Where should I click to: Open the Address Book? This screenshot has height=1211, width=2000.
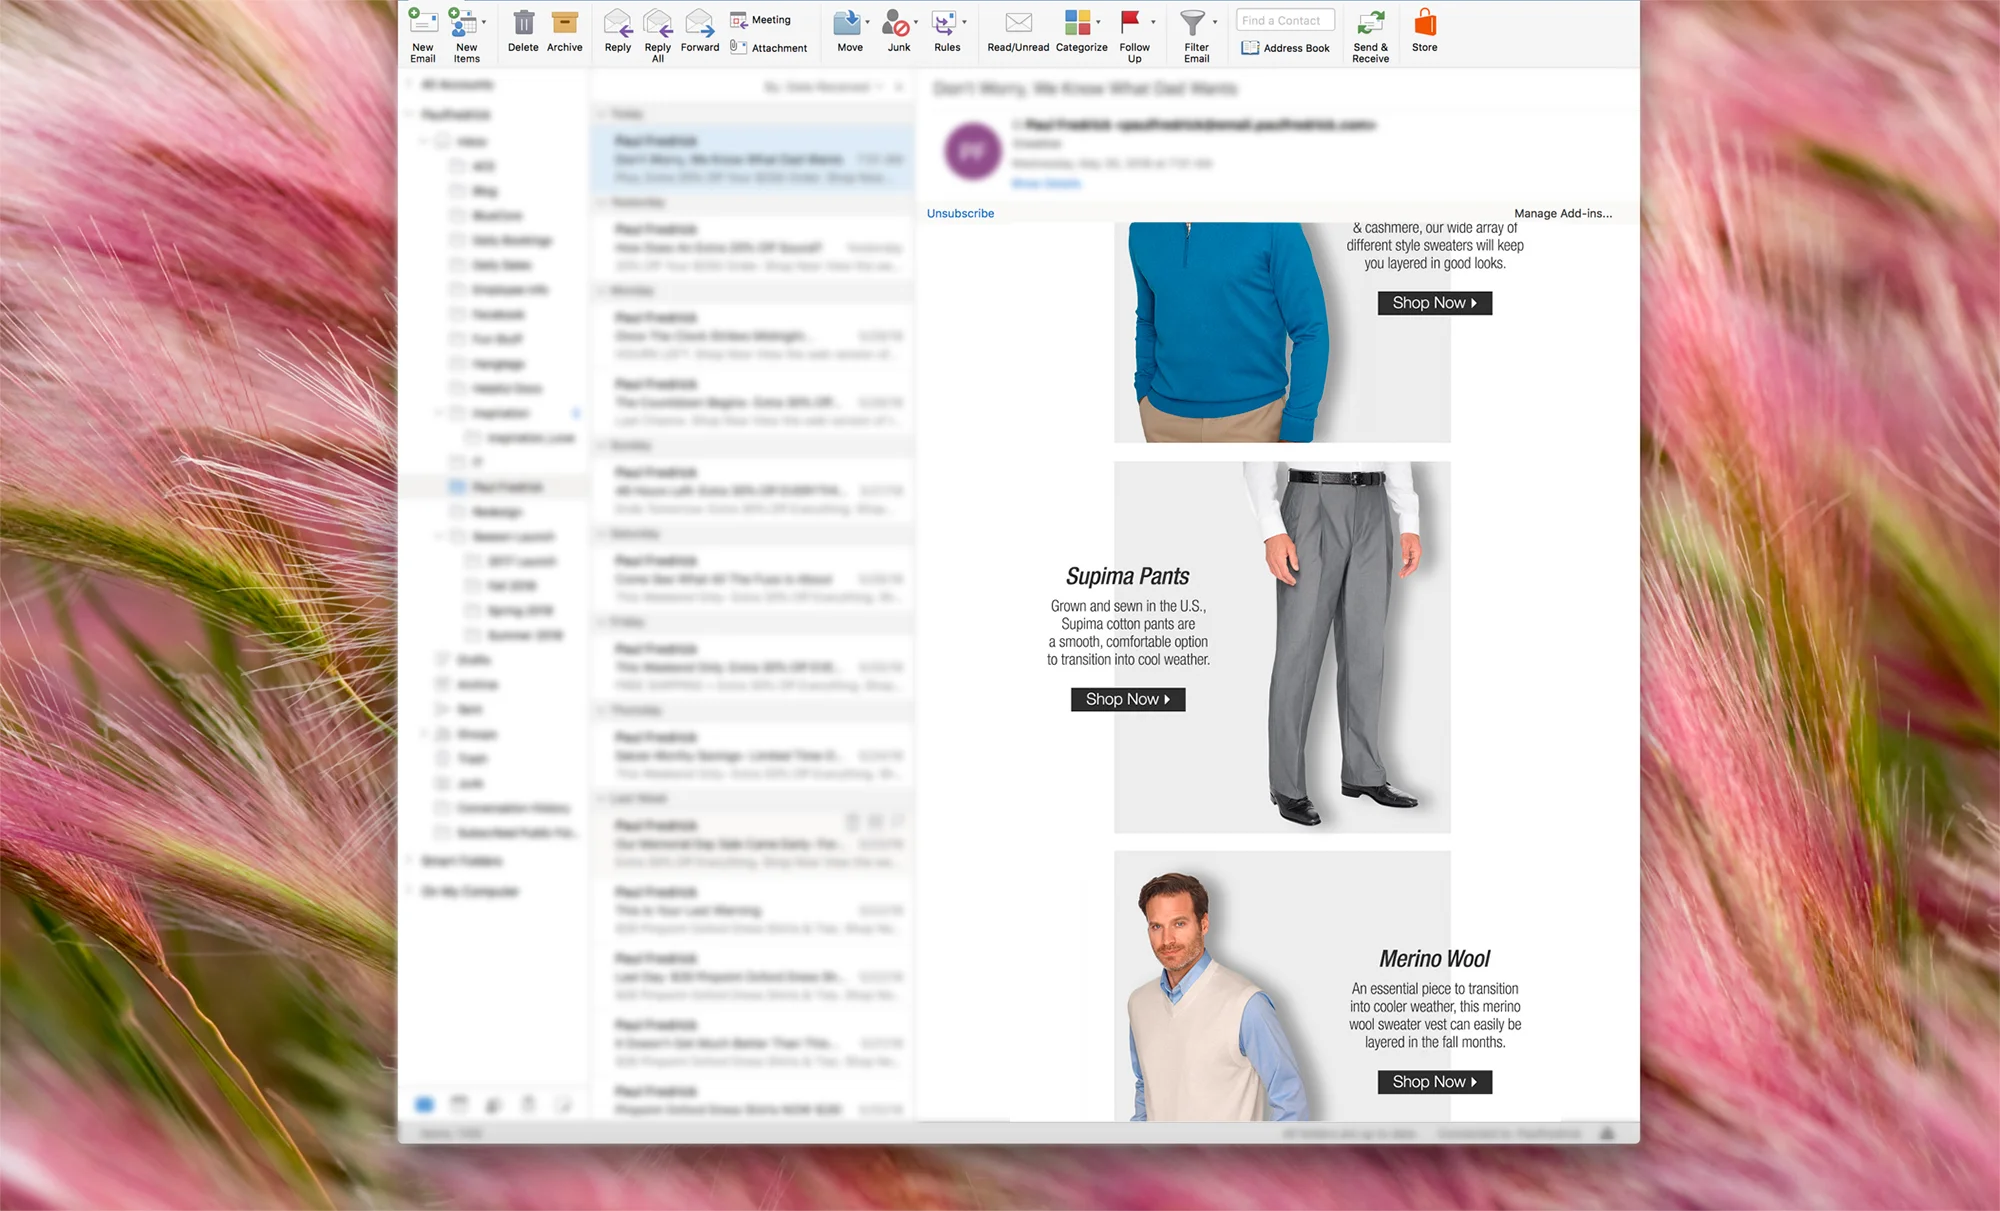1285,47
